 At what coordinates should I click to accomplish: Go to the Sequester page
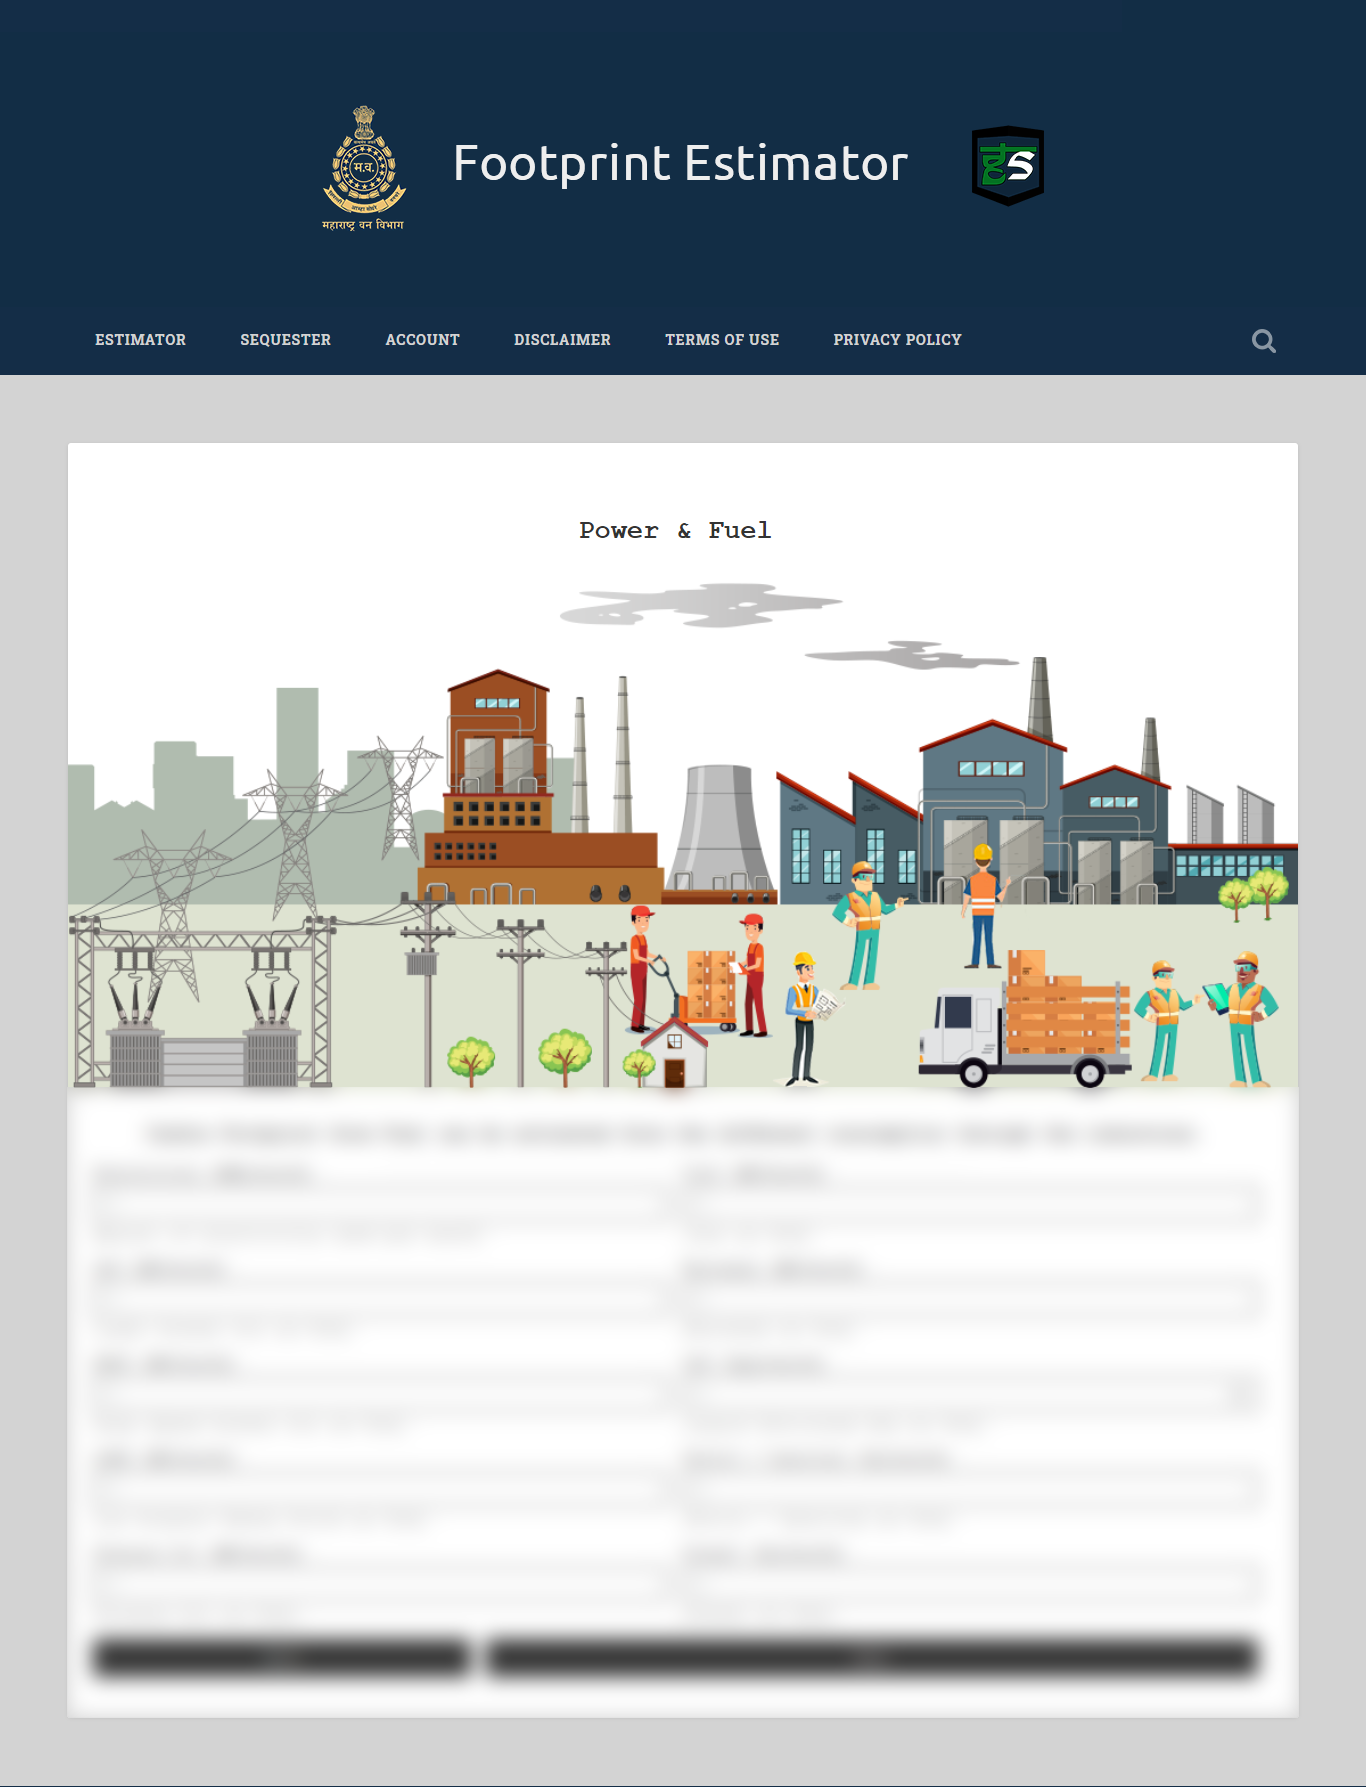[x=285, y=340]
